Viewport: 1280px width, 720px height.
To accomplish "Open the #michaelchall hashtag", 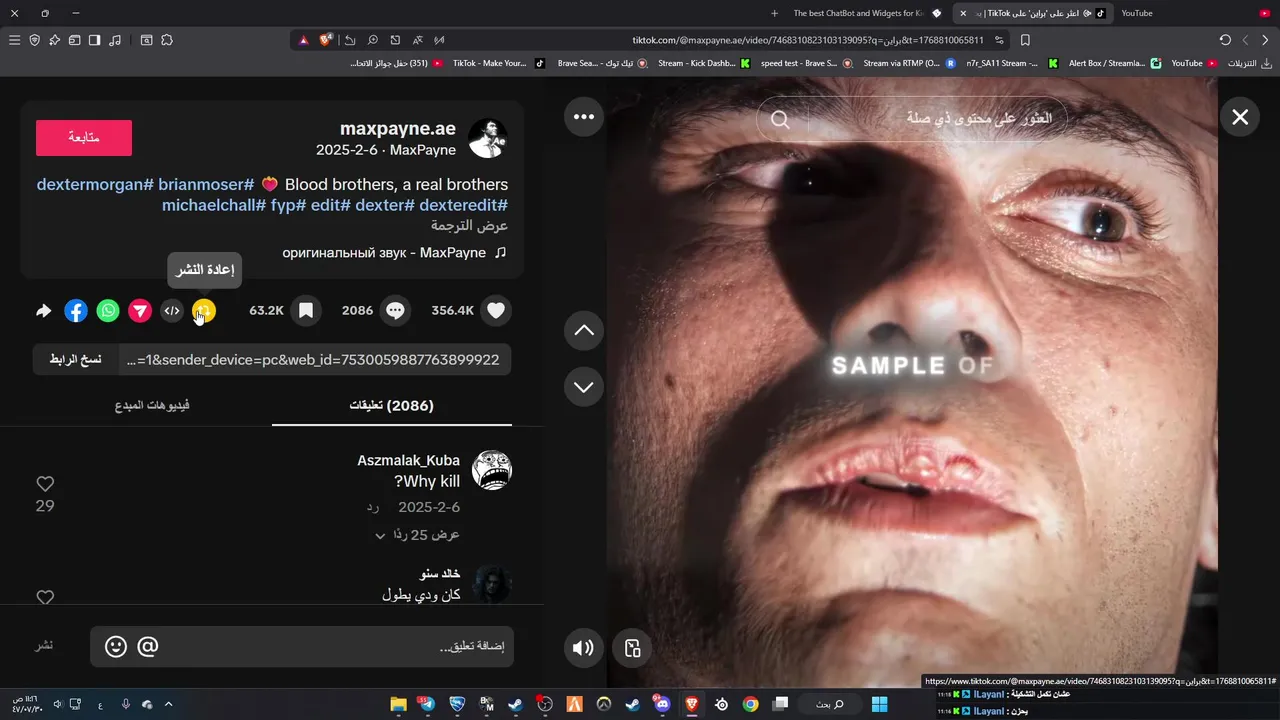I will tap(214, 205).
